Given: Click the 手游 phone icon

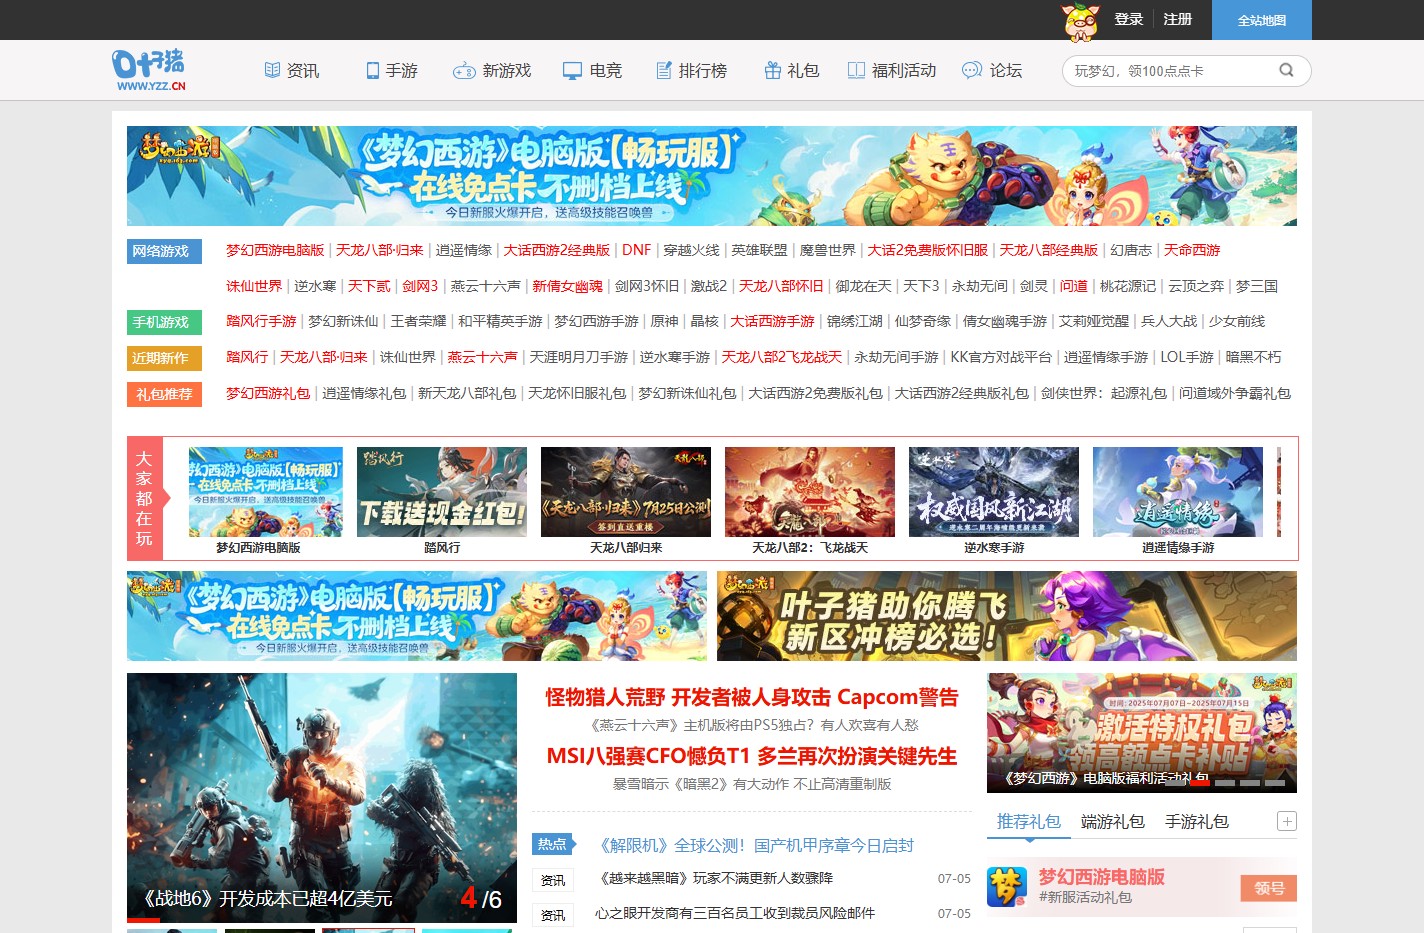Looking at the screenshot, I should 372,70.
